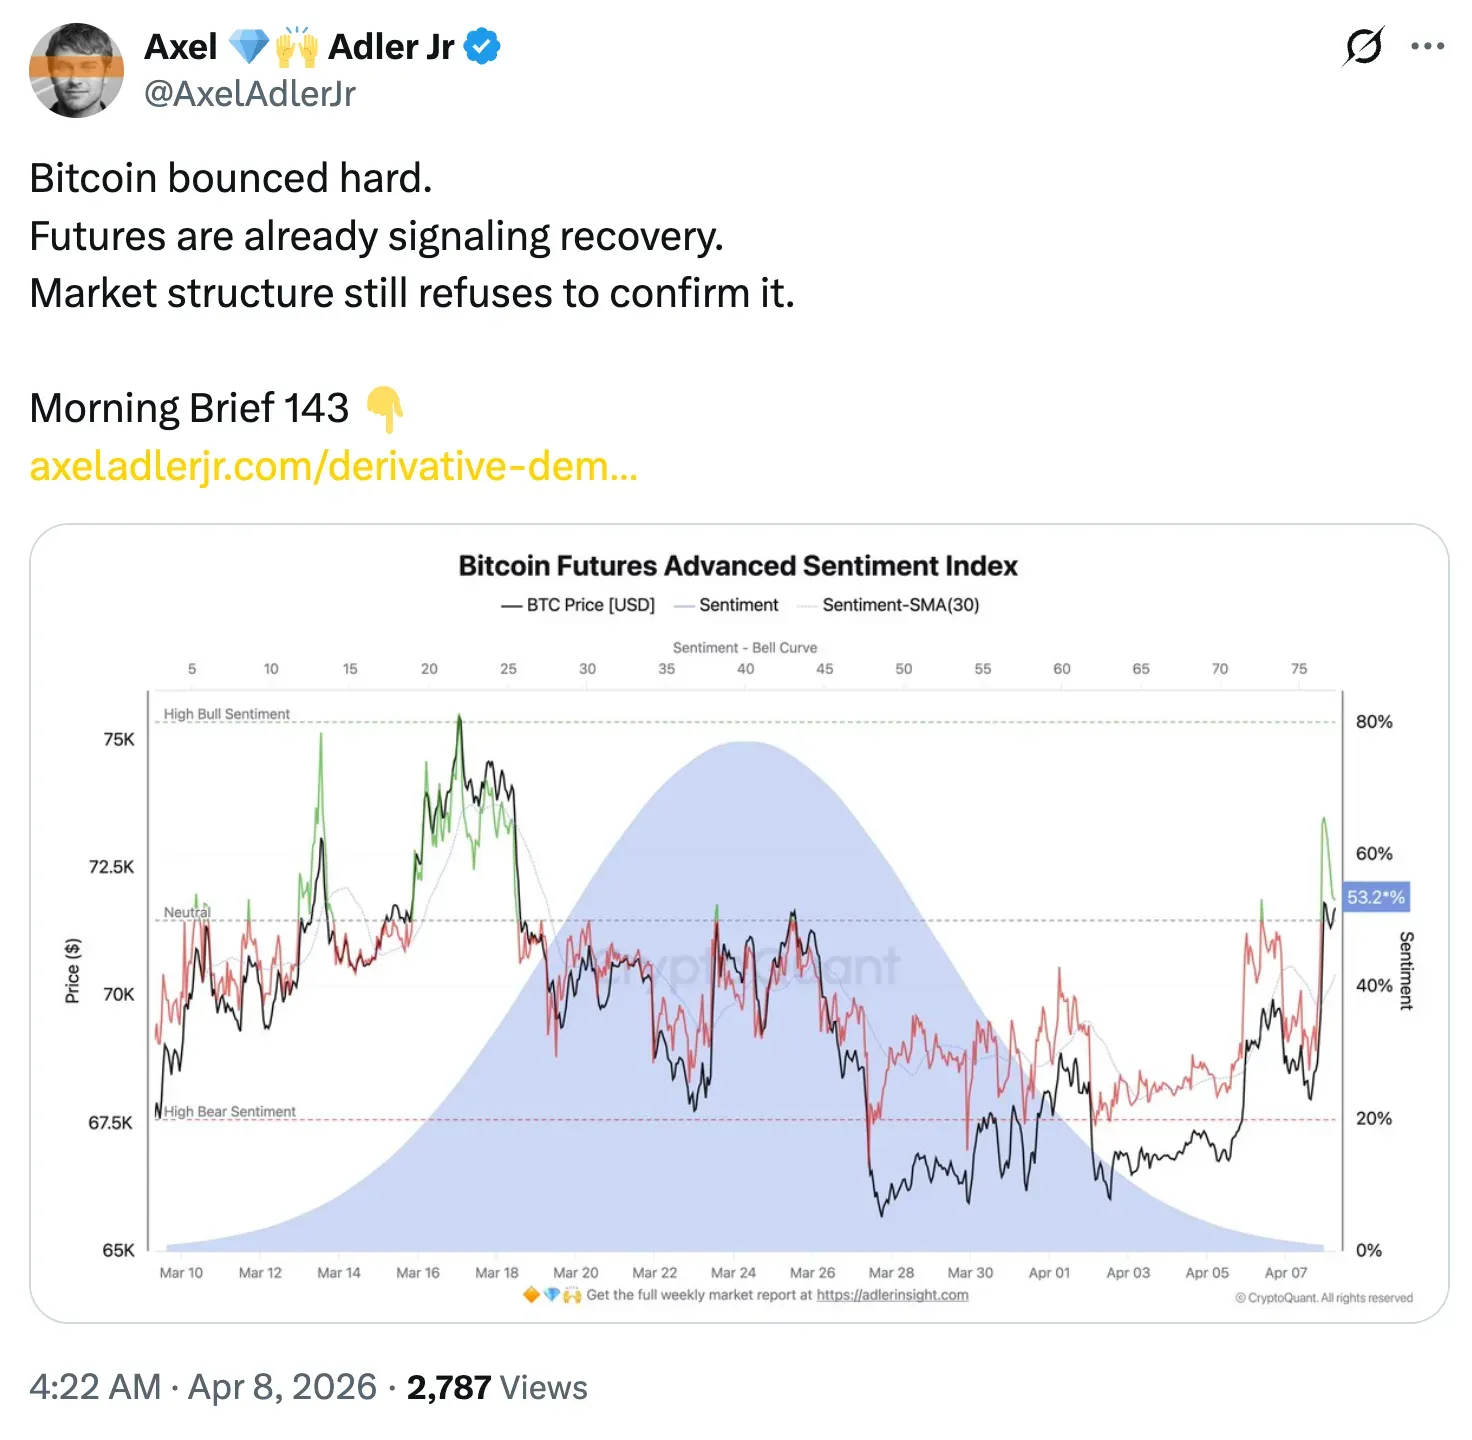Click the orange diamond icon below the chart
The width and height of the screenshot is (1472, 1440).
click(x=531, y=1295)
